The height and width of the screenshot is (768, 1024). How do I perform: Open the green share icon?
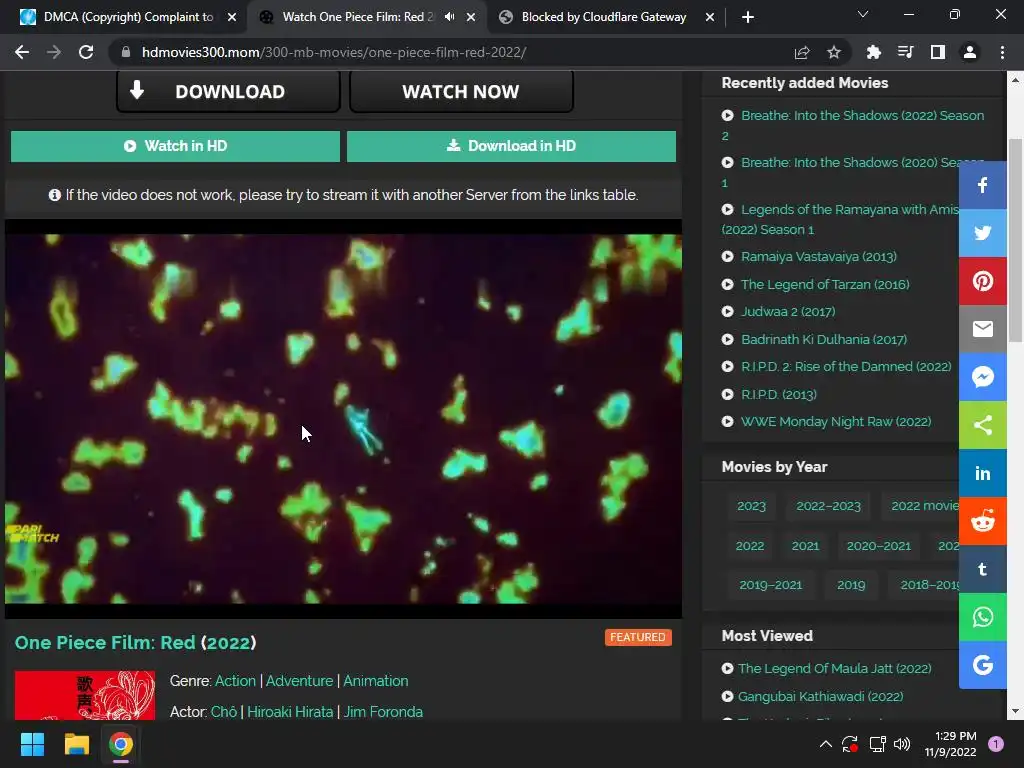[x=982, y=425]
